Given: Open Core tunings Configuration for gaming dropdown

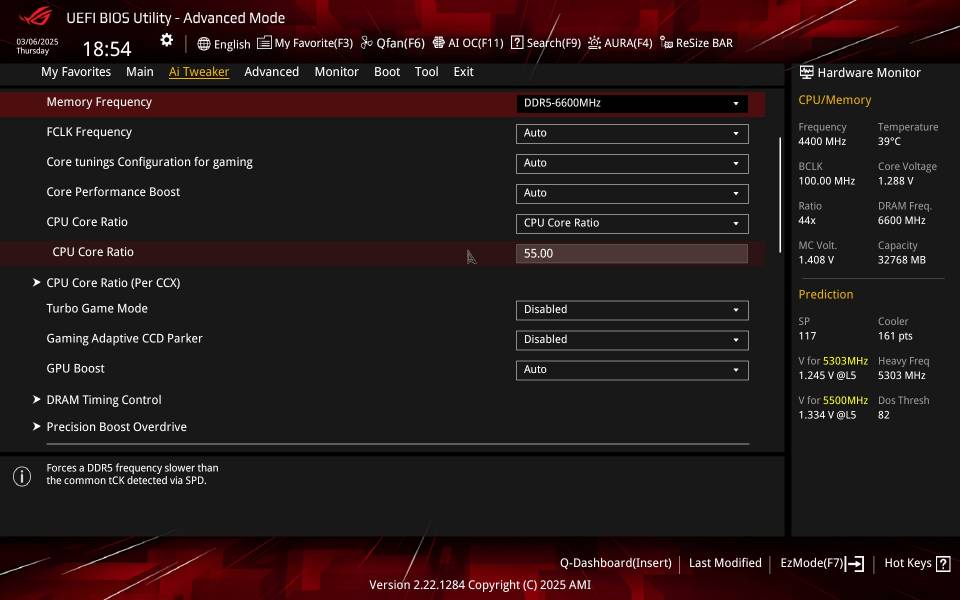Looking at the screenshot, I should 632,163.
